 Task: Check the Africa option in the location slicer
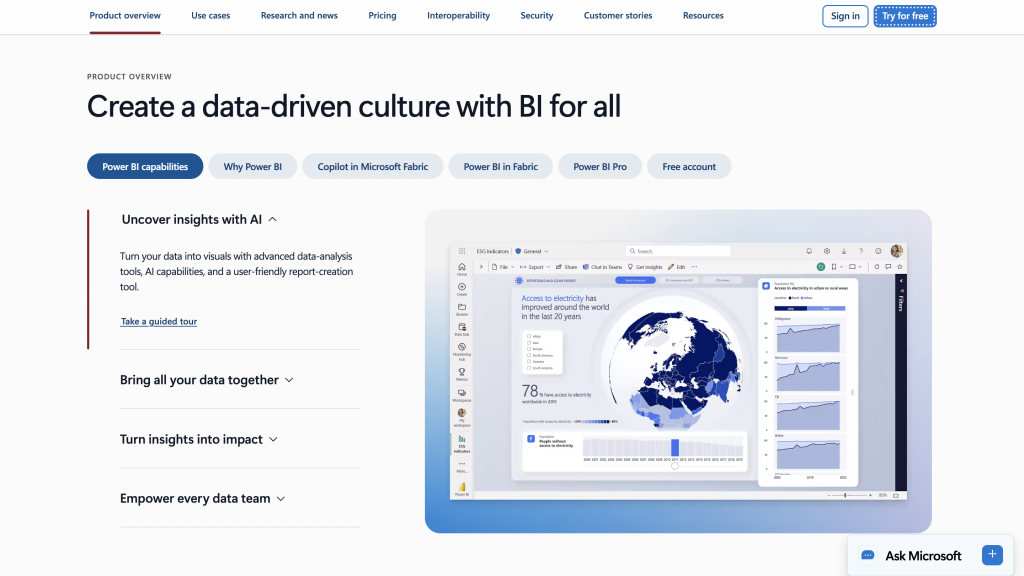click(x=529, y=334)
